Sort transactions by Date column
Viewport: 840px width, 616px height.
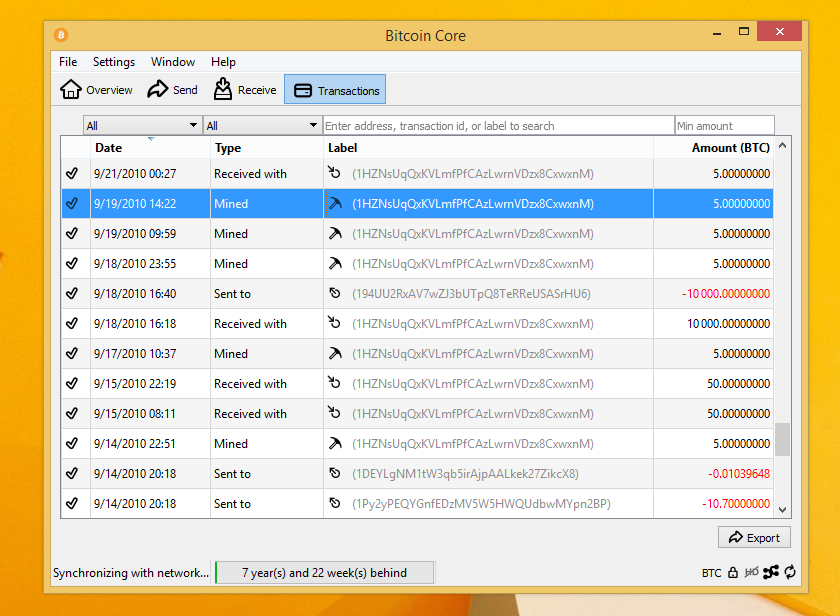(150, 147)
